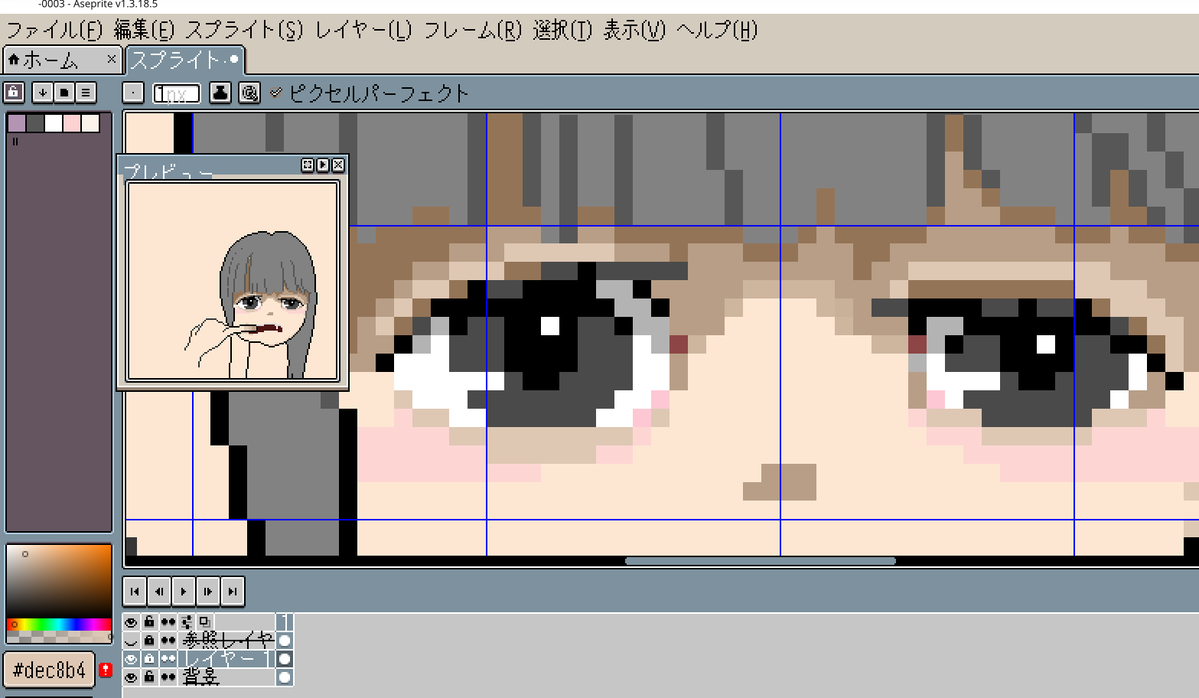Select the white palette swatch
The image size is (1199, 698).
point(54,123)
